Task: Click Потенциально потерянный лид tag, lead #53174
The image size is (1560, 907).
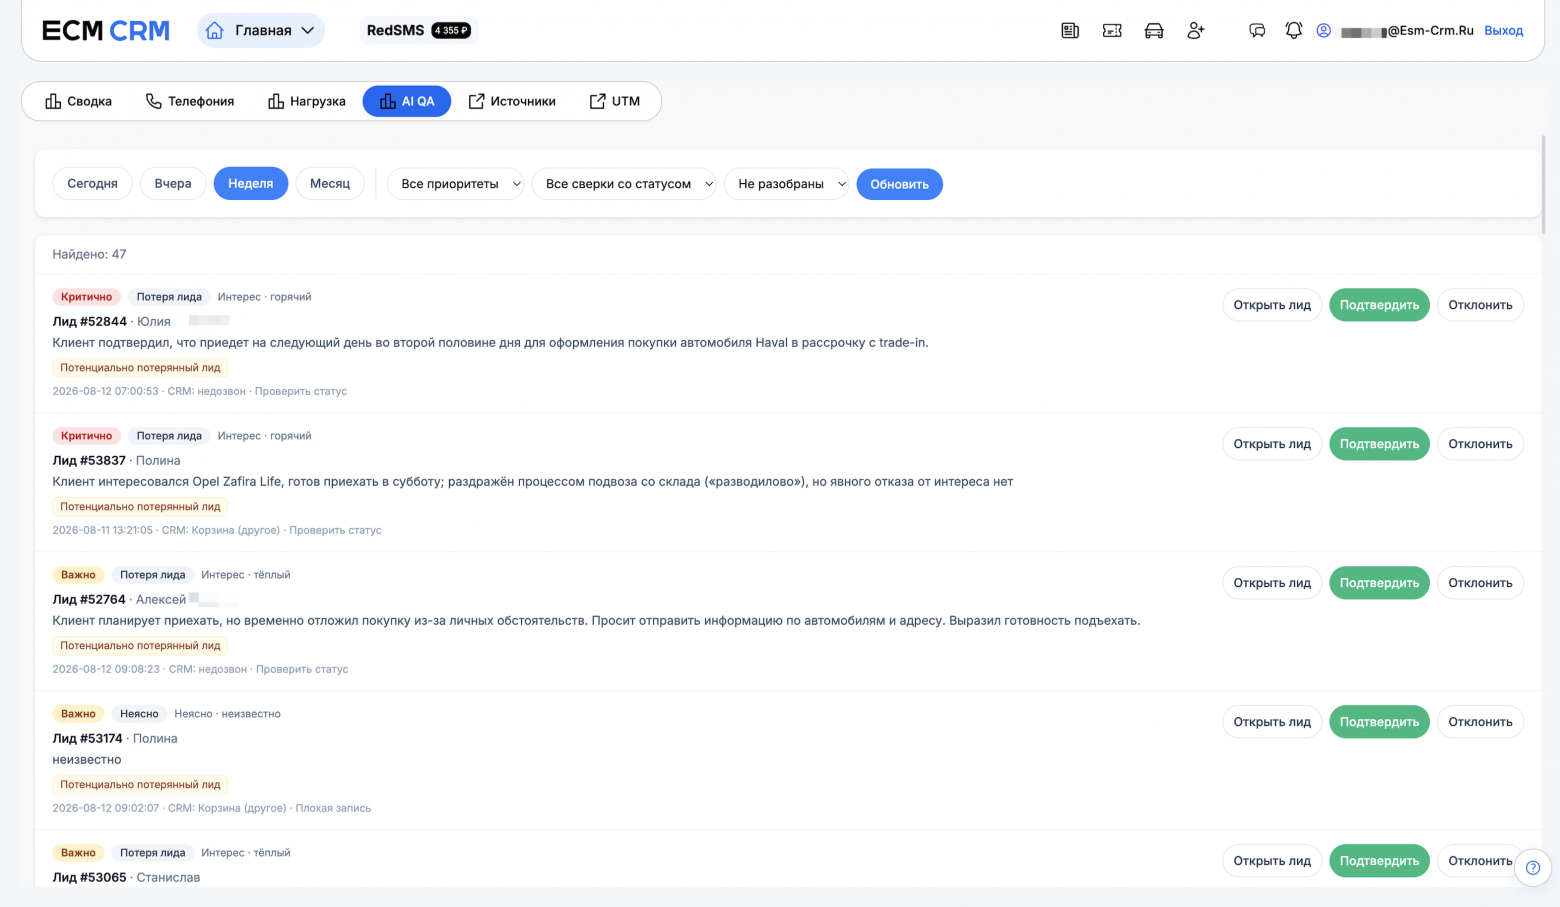Action: [x=140, y=785]
